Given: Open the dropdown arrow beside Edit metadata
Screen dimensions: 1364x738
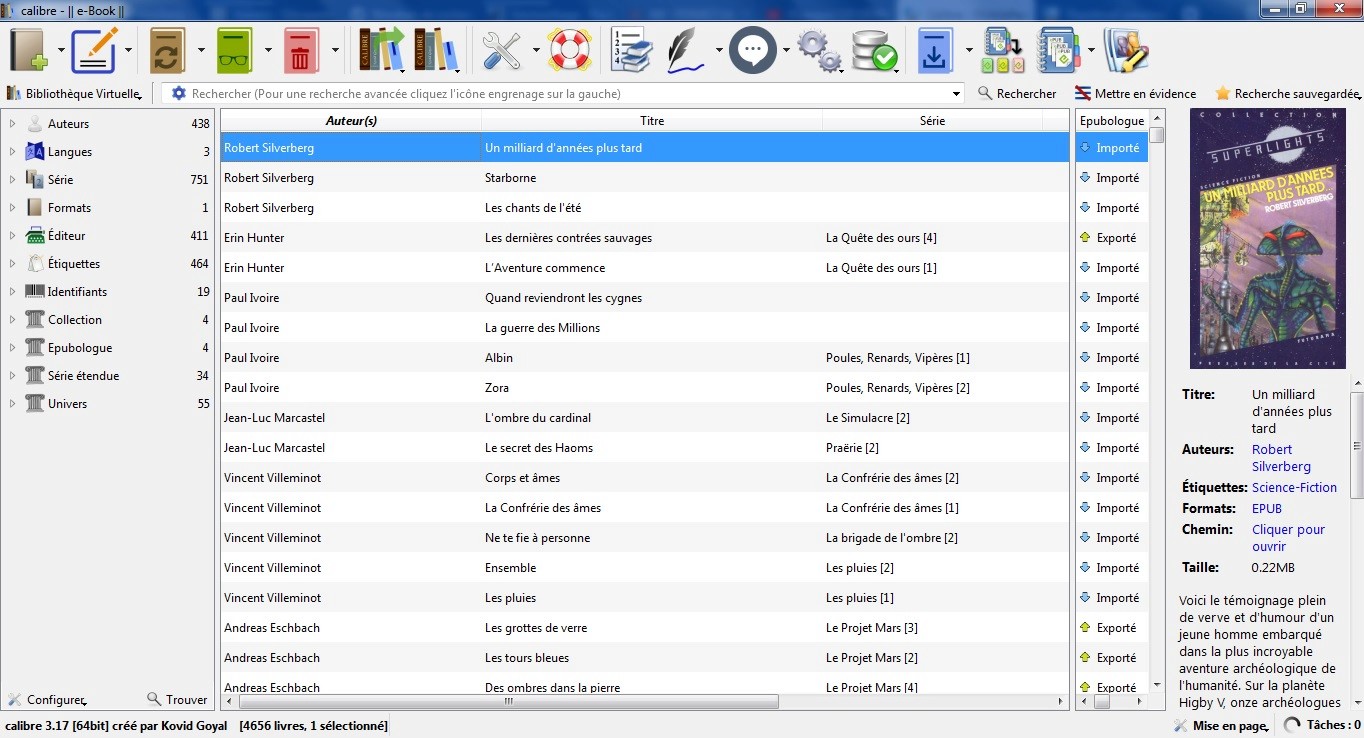Looking at the screenshot, I should (129, 51).
